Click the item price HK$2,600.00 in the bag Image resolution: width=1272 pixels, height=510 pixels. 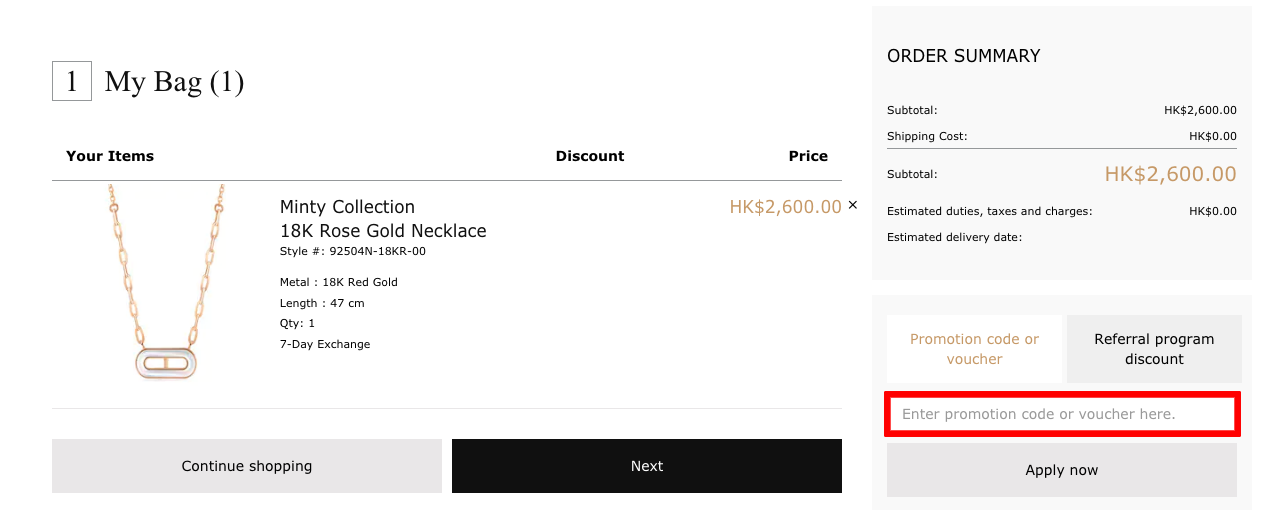[x=785, y=207]
